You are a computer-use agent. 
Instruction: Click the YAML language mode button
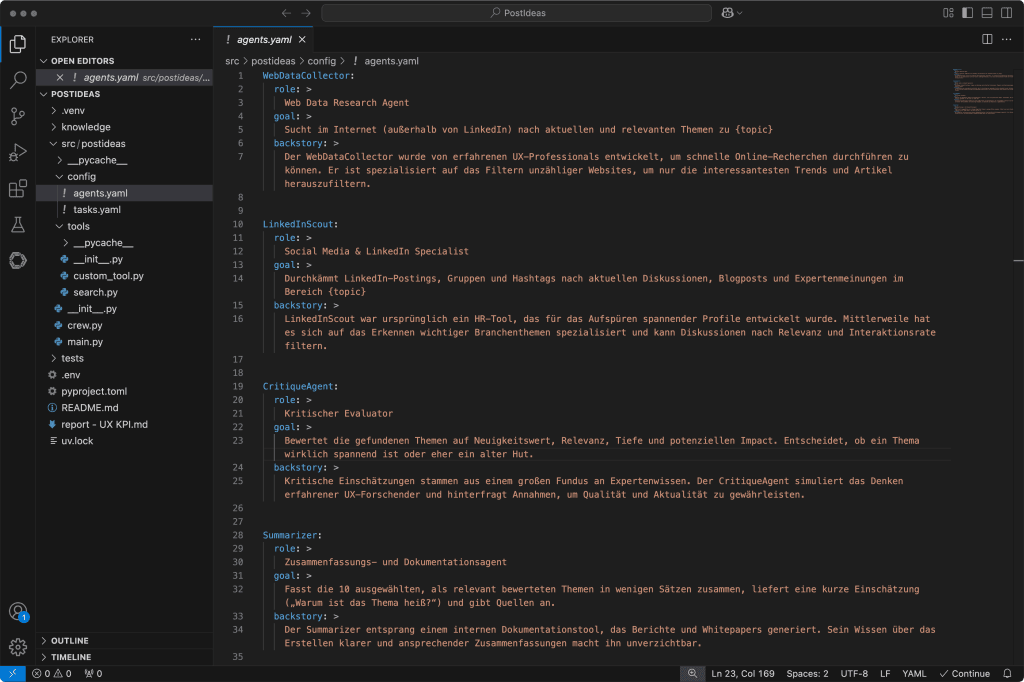pos(914,674)
